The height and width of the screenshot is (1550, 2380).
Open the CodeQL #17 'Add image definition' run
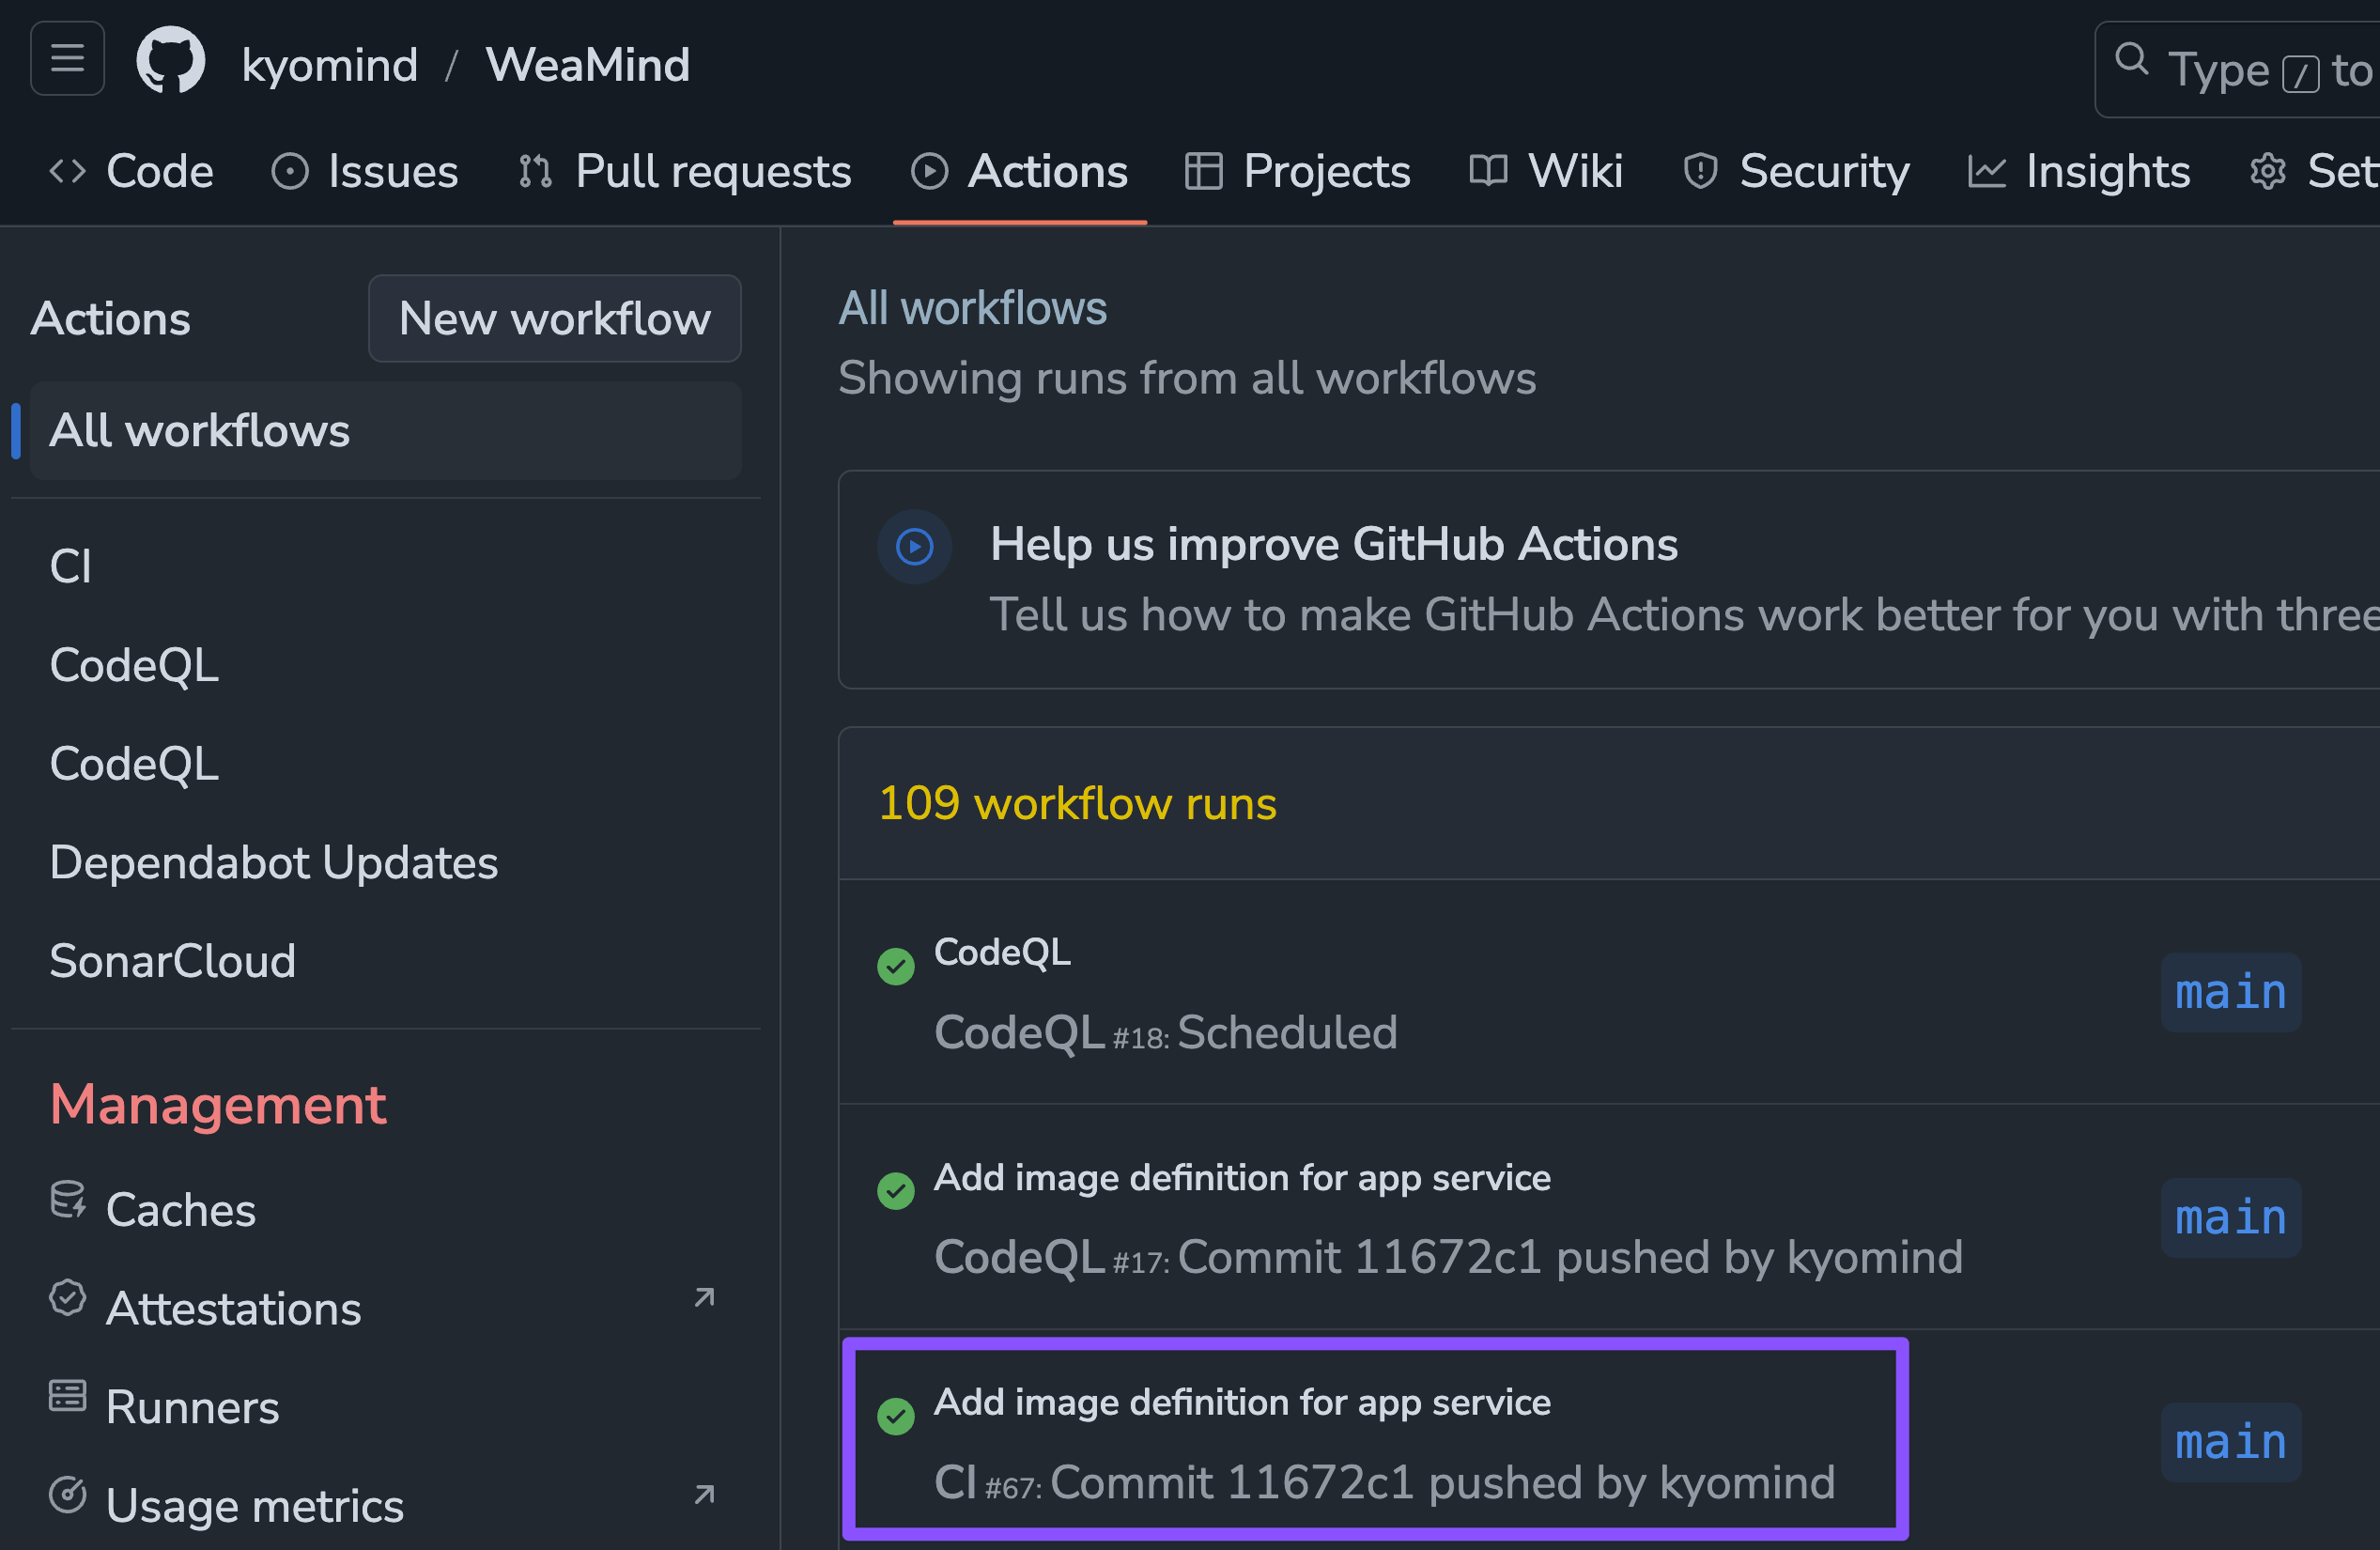[1242, 1178]
